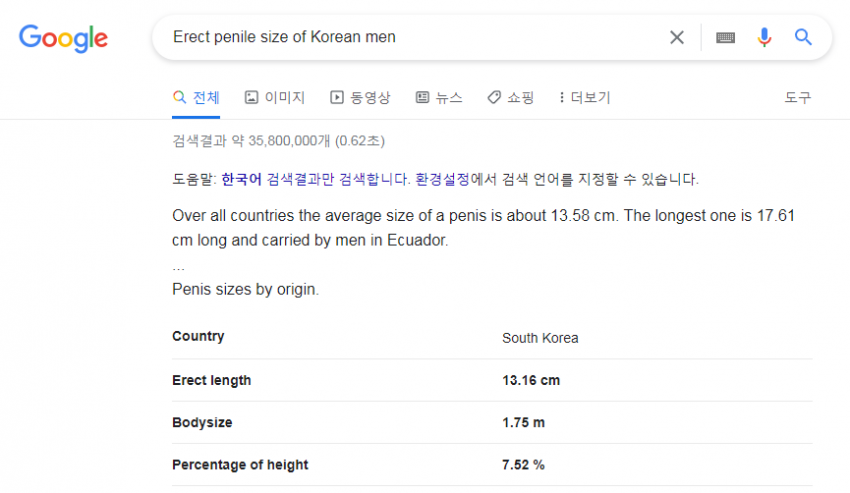This screenshot has height=493, width=850.
Task: Open the 쇼핑 tab
Action: point(511,98)
